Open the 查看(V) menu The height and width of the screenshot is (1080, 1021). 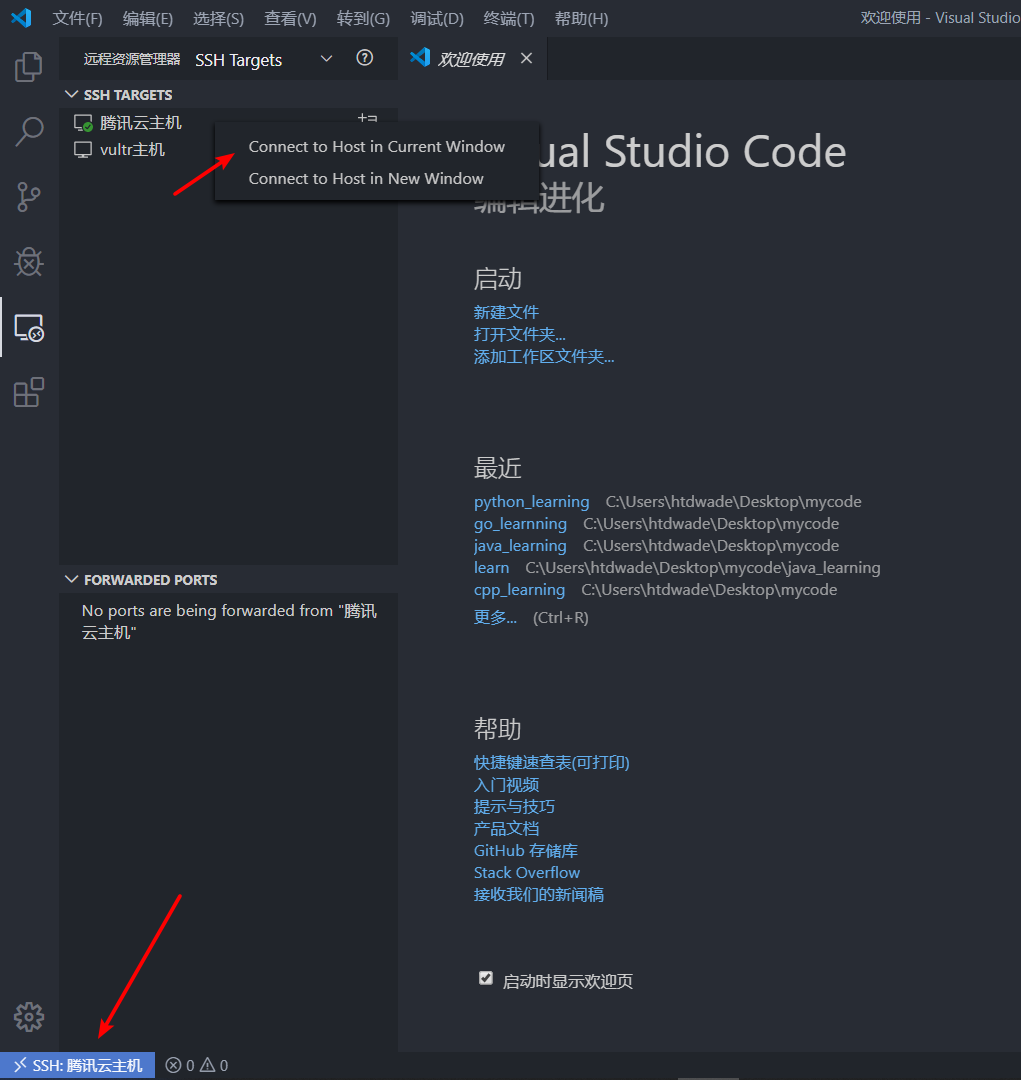[x=290, y=19]
